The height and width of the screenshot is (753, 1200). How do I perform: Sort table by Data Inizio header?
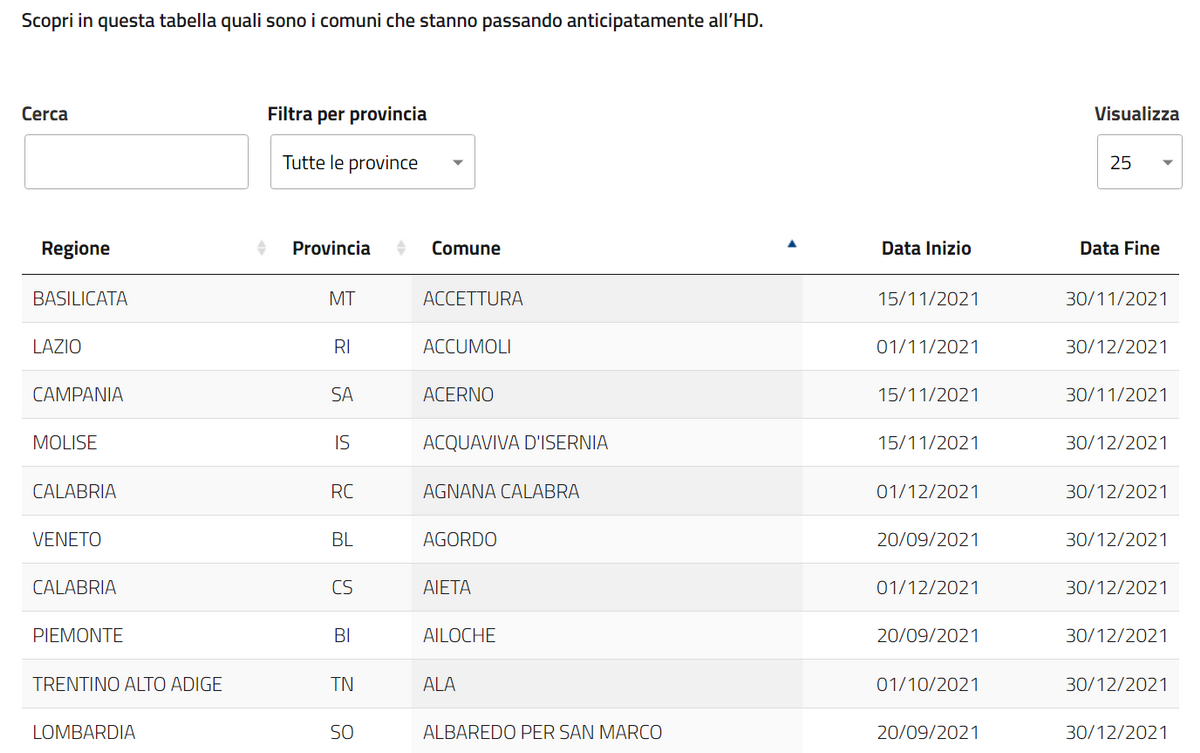point(925,248)
